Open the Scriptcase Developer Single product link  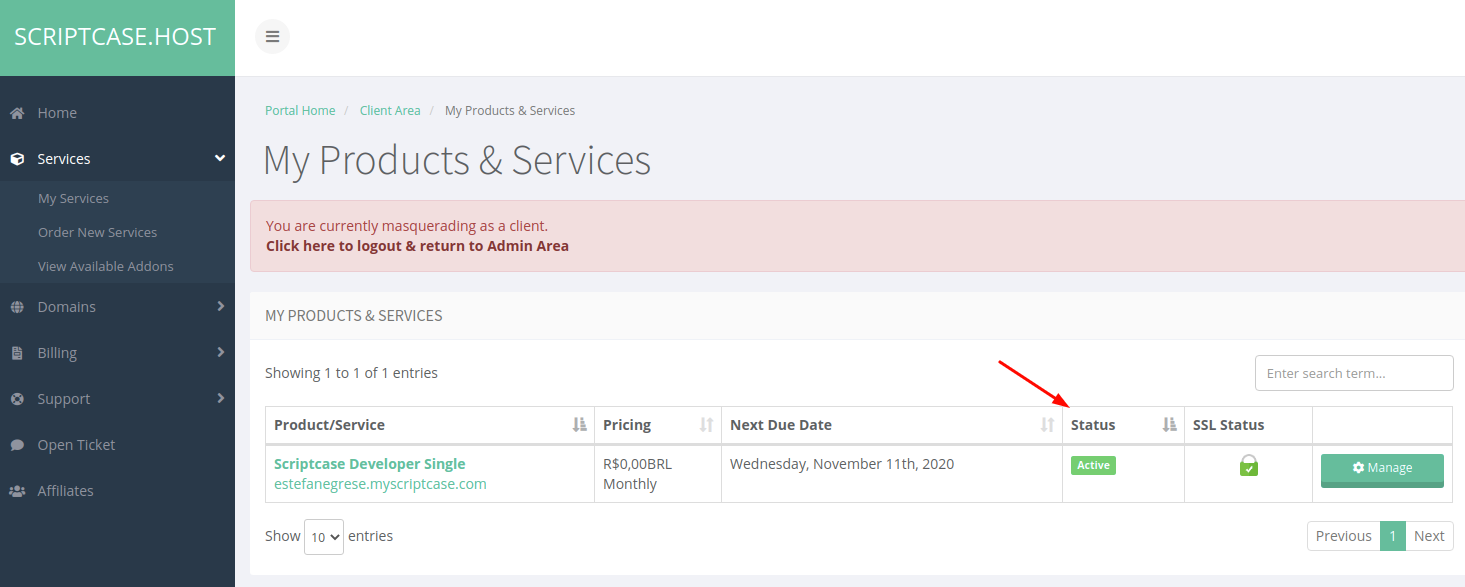(x=370, y=464)
